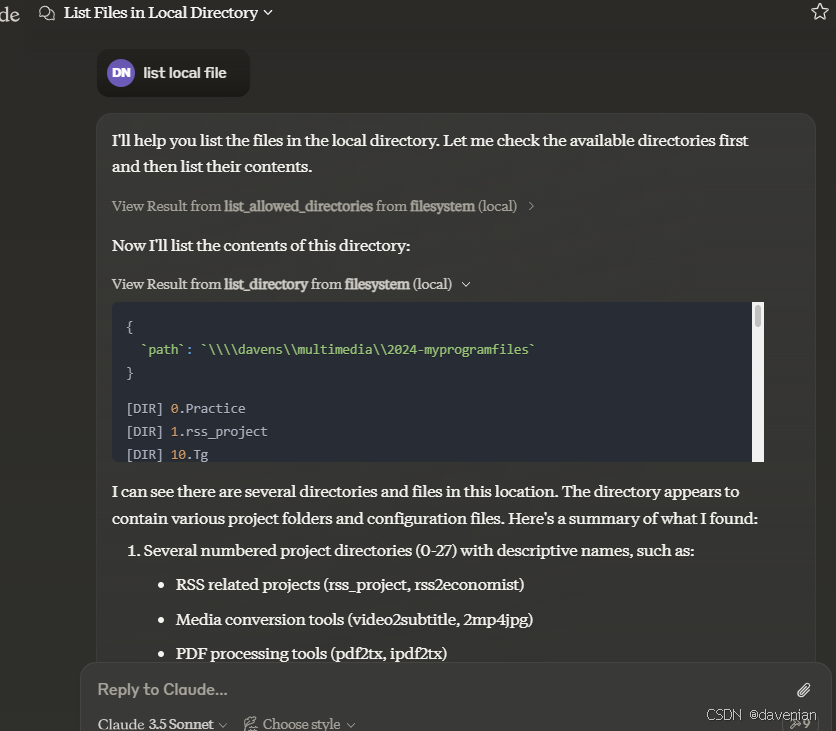Screen dimensions: 836x731
Task: Star this conversation with the star icon
Action: (x=820, y=12)
